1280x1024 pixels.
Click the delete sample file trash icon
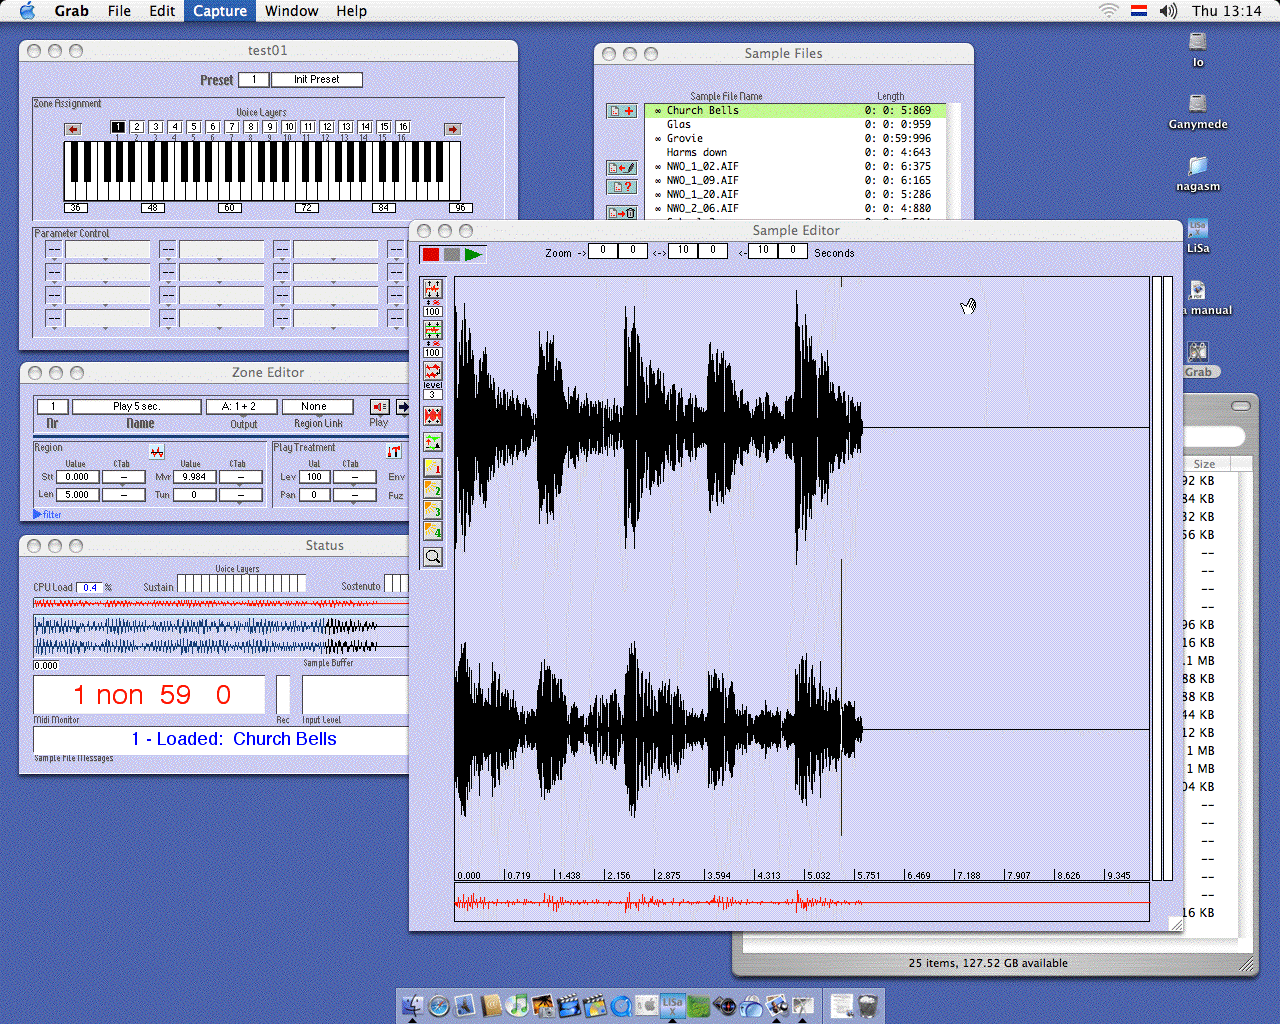(x=622, y=213)
